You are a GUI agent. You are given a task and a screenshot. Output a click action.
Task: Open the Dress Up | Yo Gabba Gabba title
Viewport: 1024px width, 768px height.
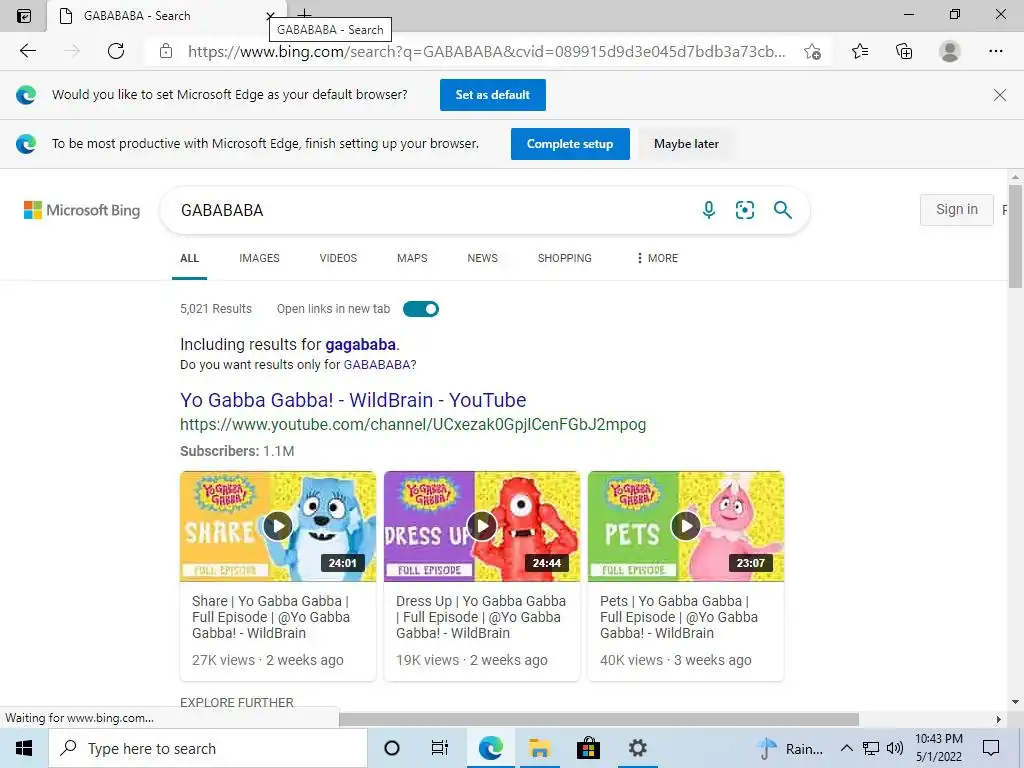coord(481,617)
